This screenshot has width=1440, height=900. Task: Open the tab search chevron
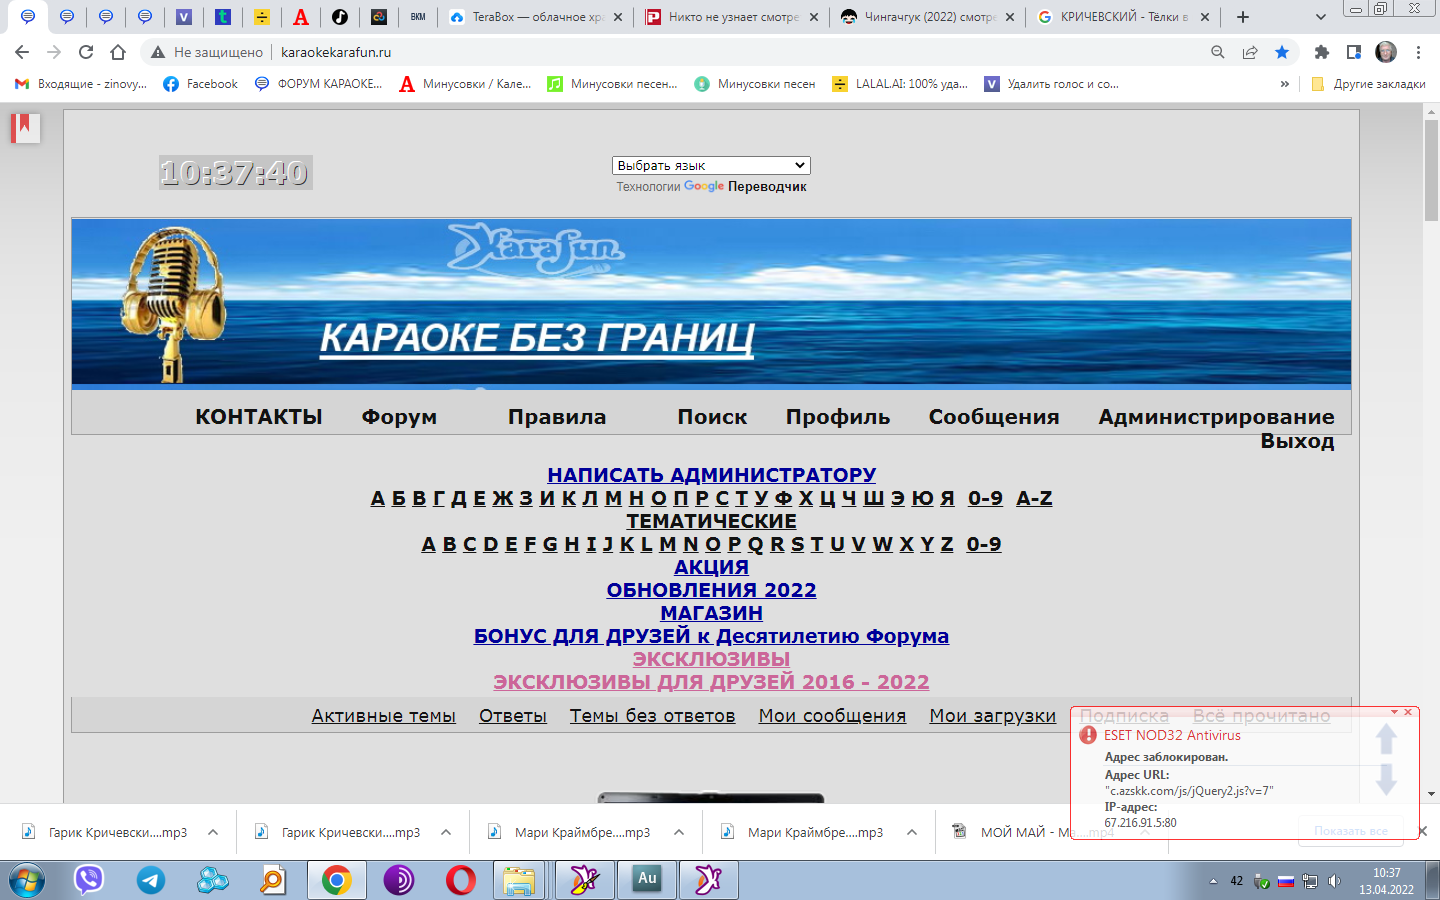pos(1321,17)
